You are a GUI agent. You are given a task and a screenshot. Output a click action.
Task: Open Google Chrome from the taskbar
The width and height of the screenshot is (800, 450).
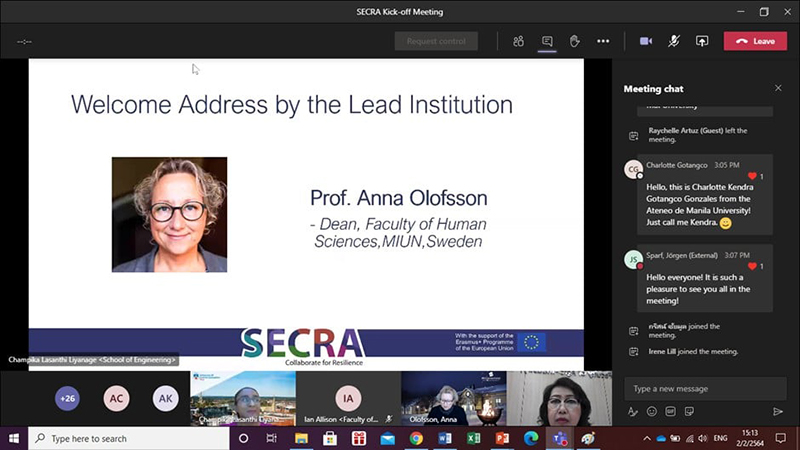(416, 438)
